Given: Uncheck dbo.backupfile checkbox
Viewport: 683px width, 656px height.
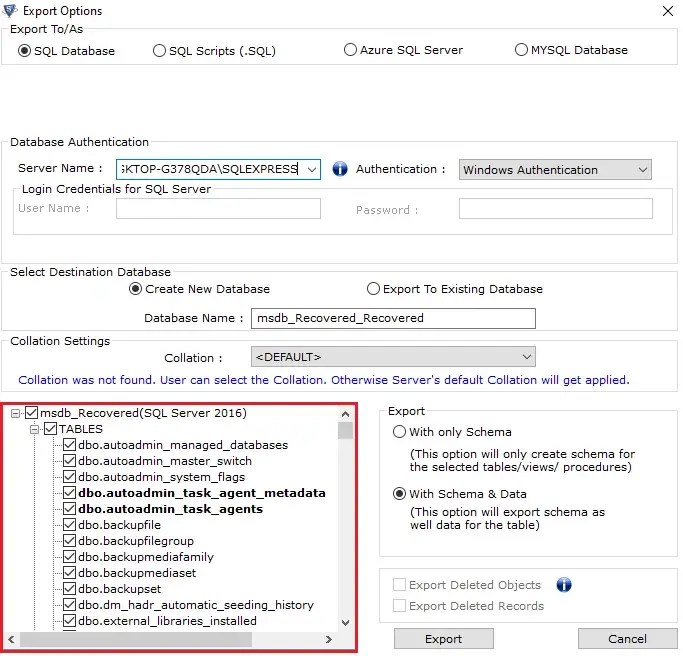Looking at the screenshot, I should pyautogui.click(x=70, y=524).
